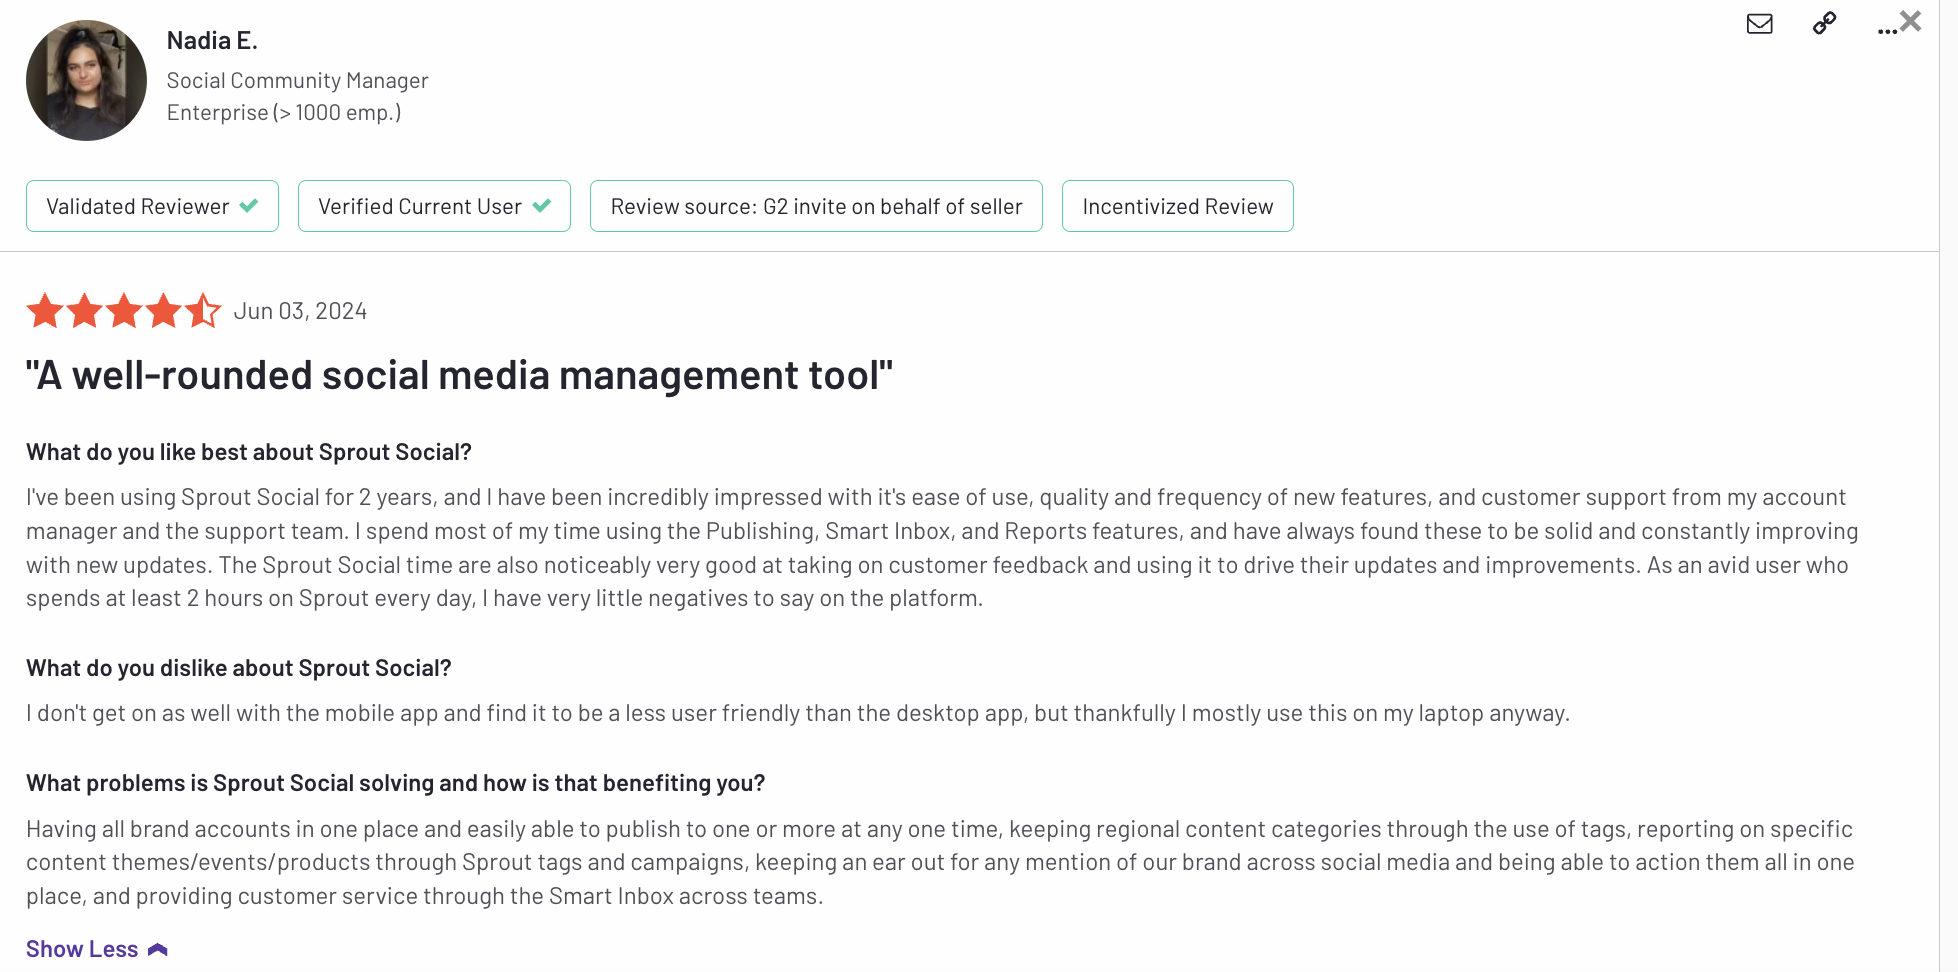Copy the review link using the chain icon

click(x=1823, y=23)
